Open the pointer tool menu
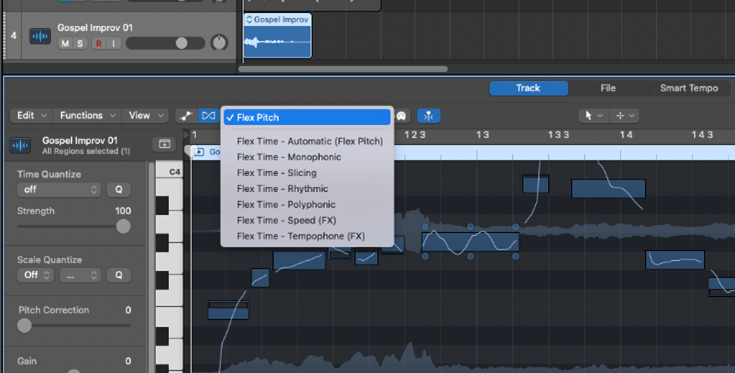 pos(593,116)
